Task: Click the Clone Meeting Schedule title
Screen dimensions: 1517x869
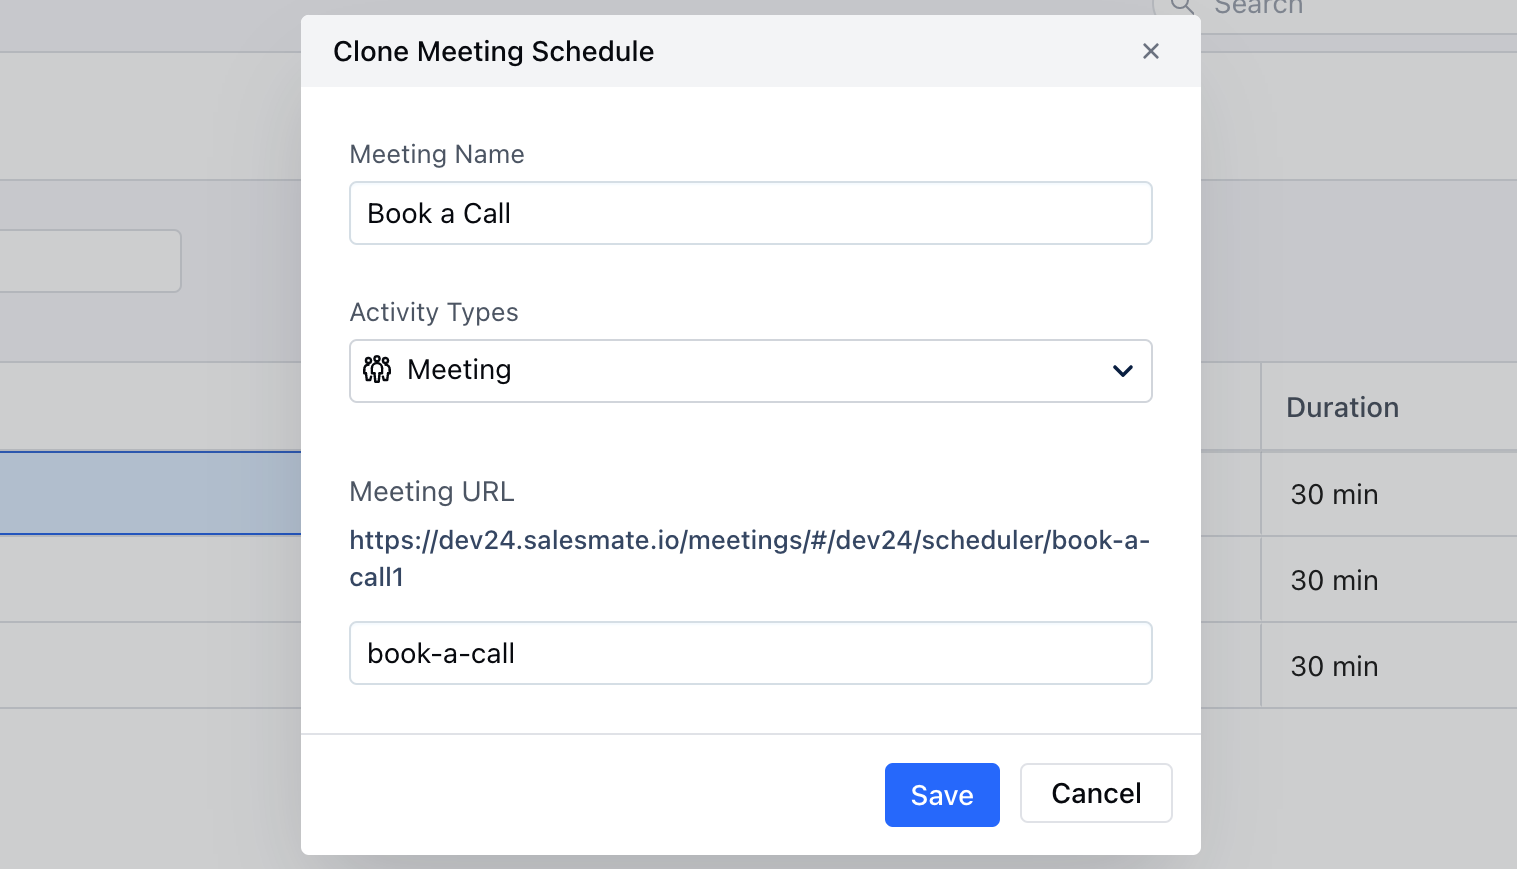Action: click(x=494, y=51)
